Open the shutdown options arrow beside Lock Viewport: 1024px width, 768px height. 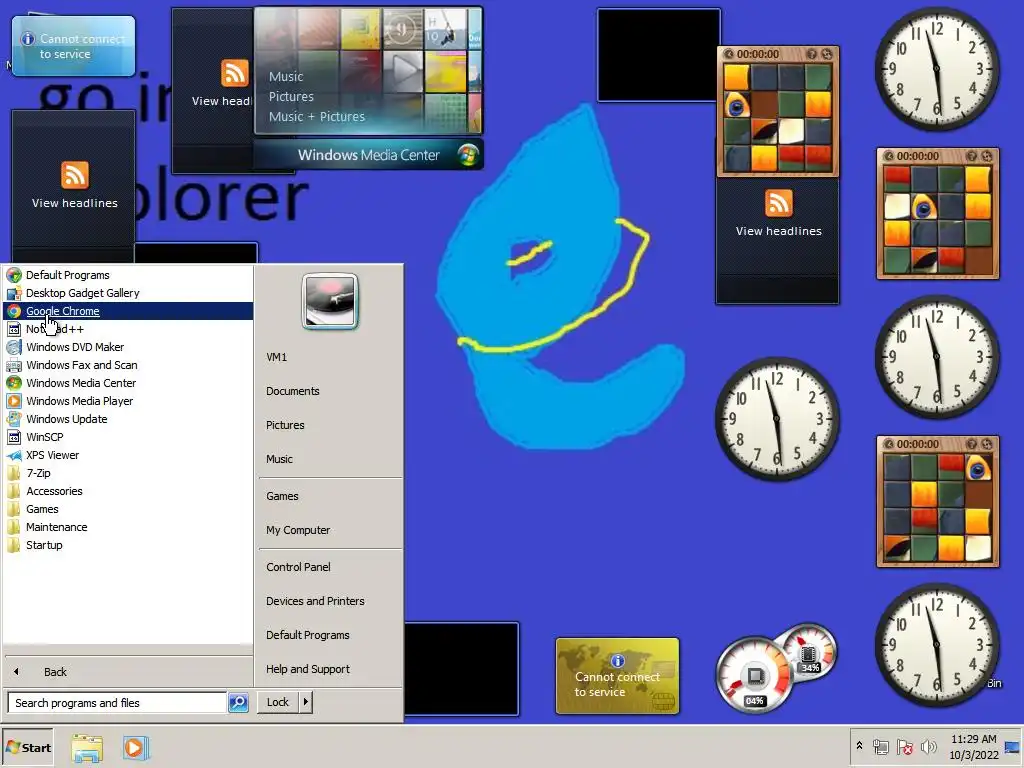(306, 702)
